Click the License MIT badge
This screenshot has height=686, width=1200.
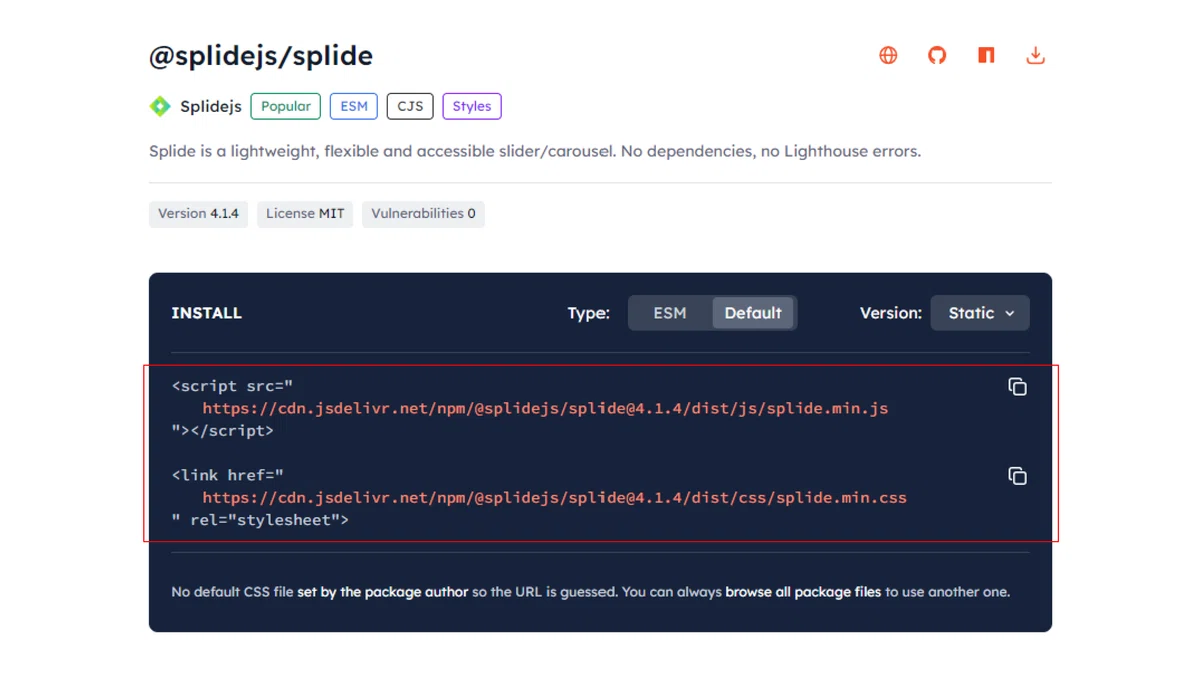[305, 214]
